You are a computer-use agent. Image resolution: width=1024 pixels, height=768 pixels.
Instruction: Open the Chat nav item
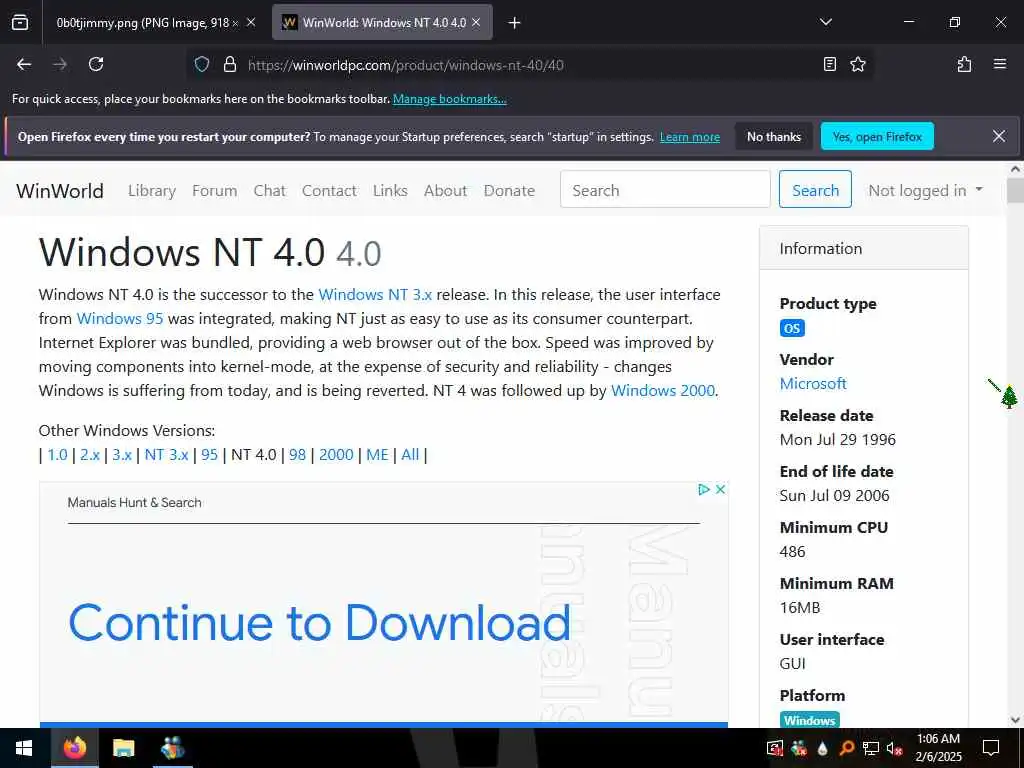point(270,191)
